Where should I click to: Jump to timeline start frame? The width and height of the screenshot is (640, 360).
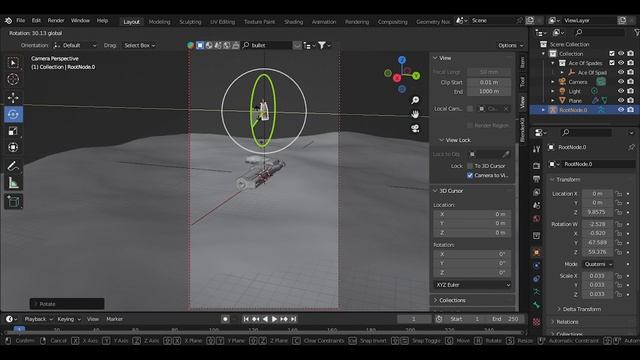(x=246, y=319)
